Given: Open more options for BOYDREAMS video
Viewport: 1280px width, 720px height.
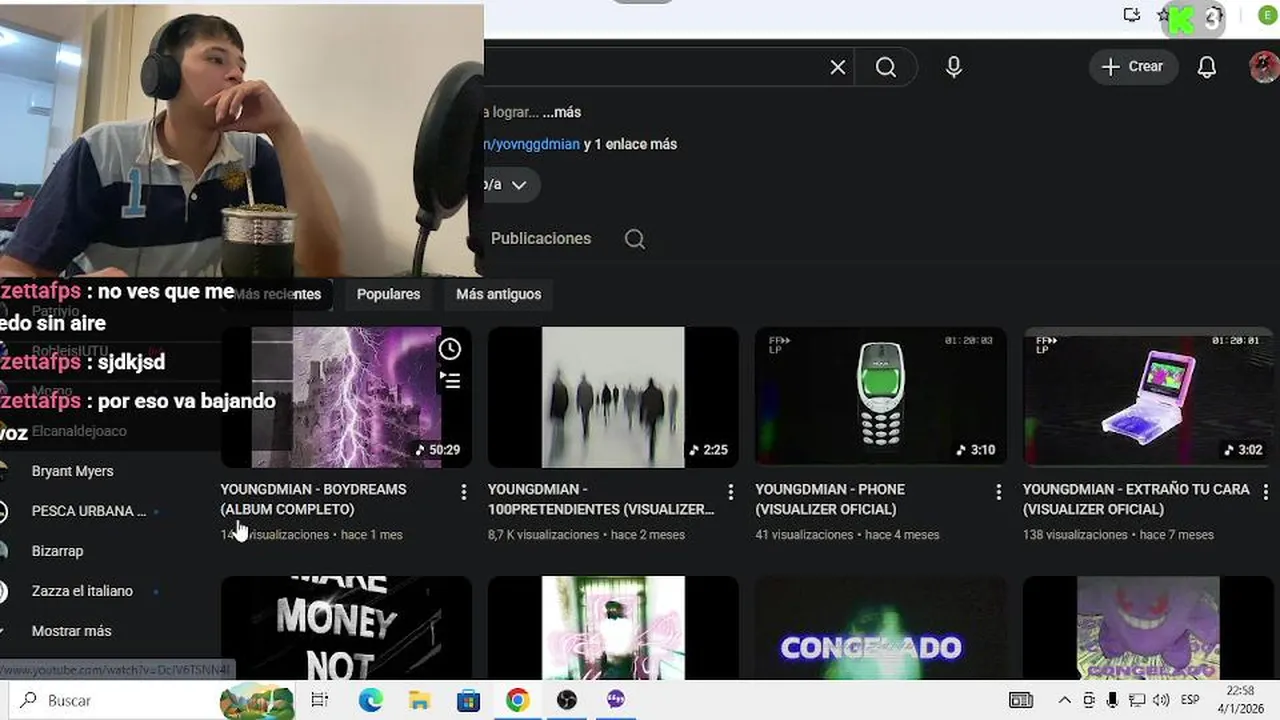Looking at the screenshot, I should coord(463,492).
